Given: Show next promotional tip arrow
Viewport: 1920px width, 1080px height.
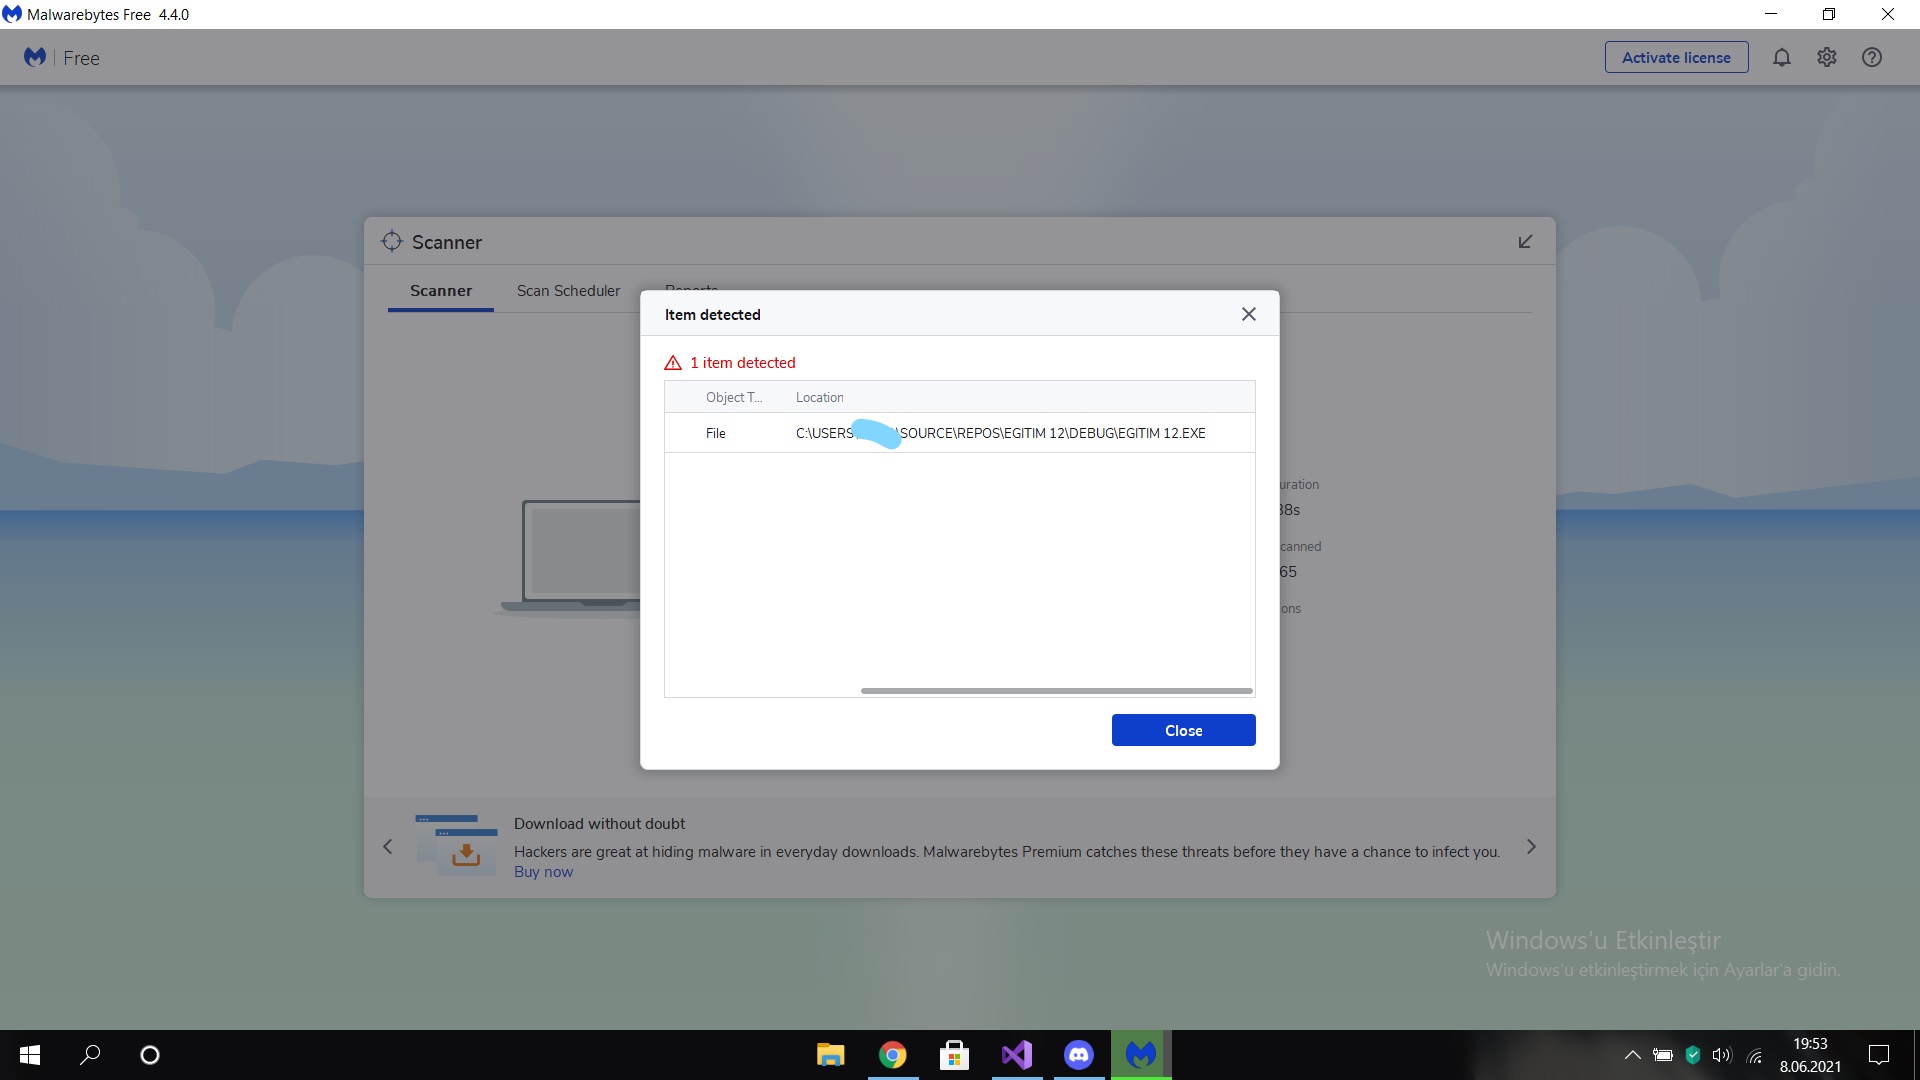Looking at the screenshot, I should click(x=1531, y=847).
